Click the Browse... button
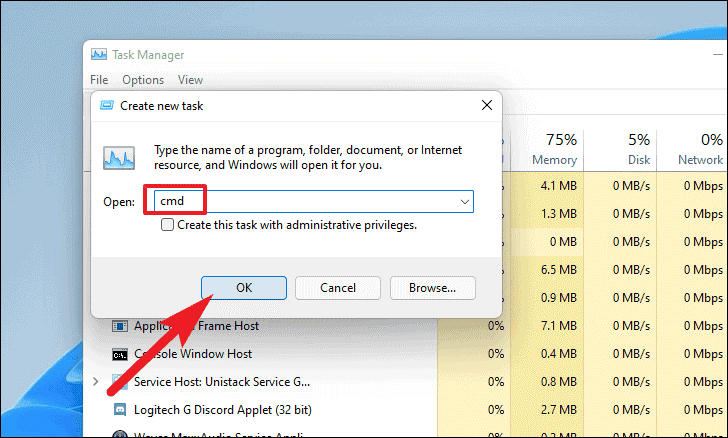 [431, 287]
